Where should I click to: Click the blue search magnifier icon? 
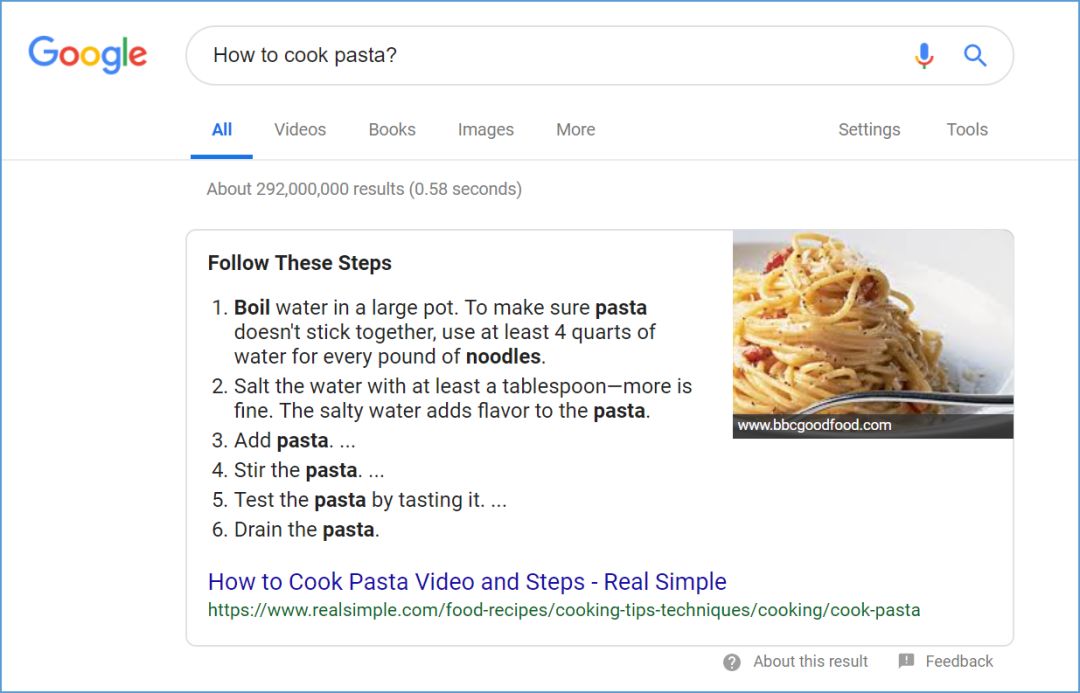tap(975, 56)
